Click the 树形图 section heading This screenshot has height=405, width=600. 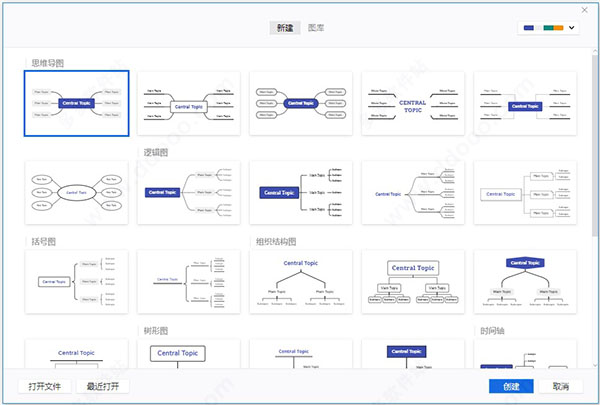[156, 331]
